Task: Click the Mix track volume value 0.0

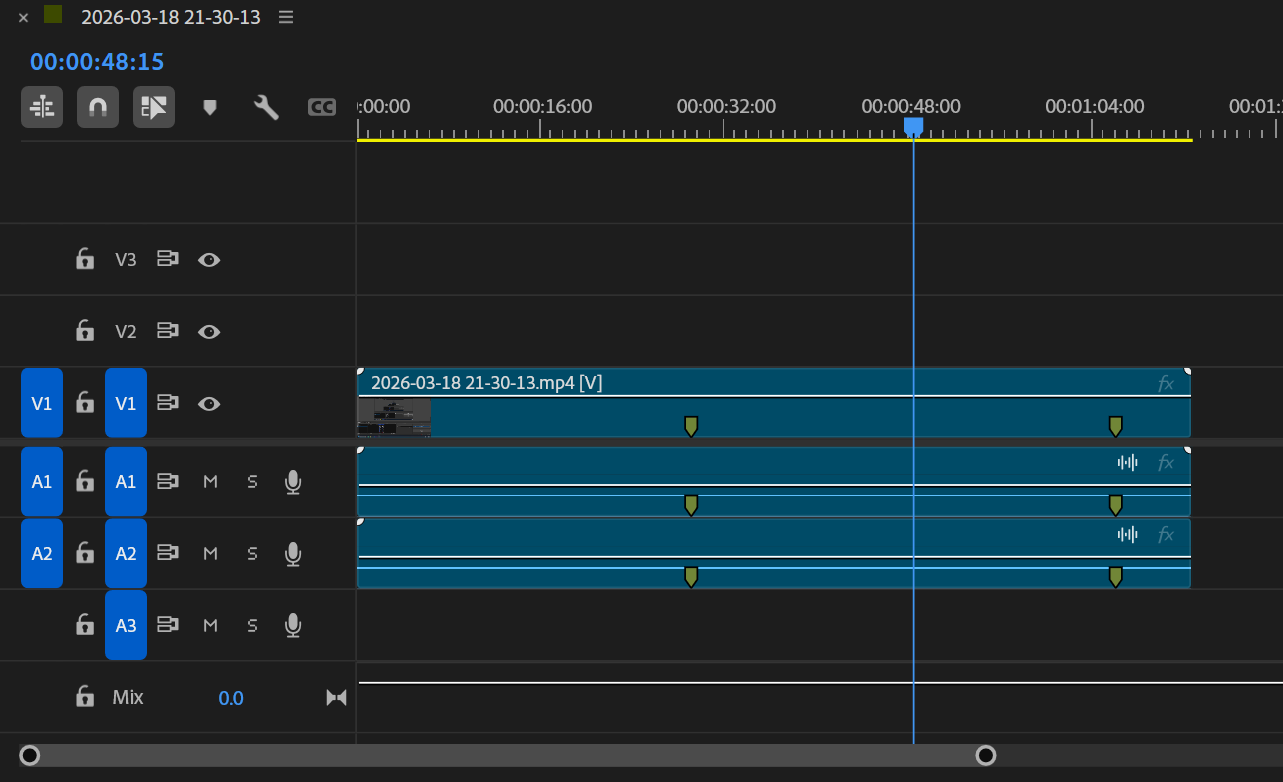Action: click(231, 697)
